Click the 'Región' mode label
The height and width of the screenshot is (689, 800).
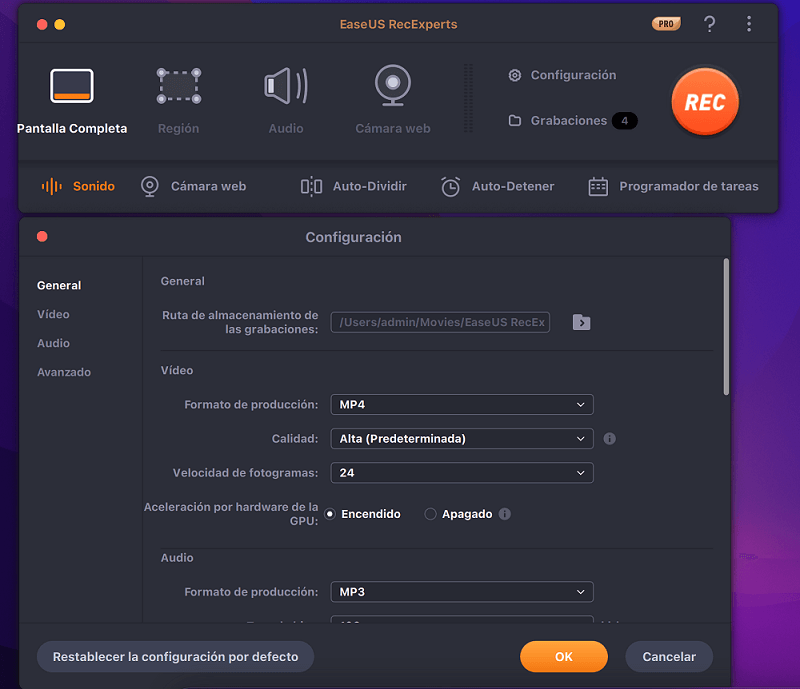[179, 129]
